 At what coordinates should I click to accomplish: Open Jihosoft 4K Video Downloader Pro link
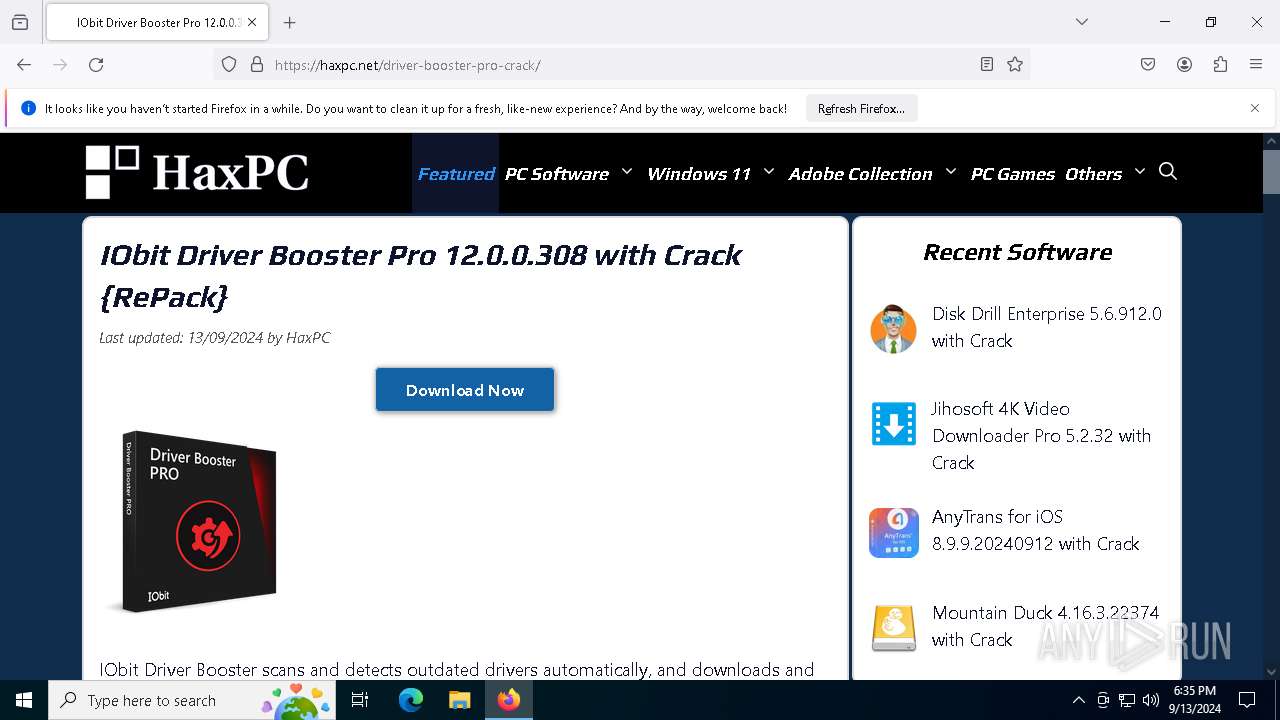coord(1041,436)
